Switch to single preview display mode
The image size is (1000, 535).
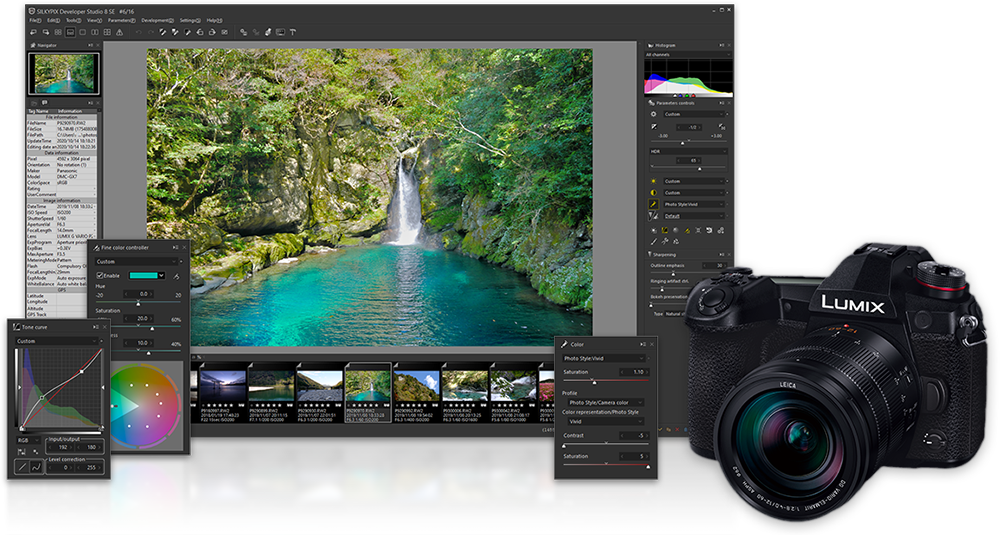(x=82, y=32)
